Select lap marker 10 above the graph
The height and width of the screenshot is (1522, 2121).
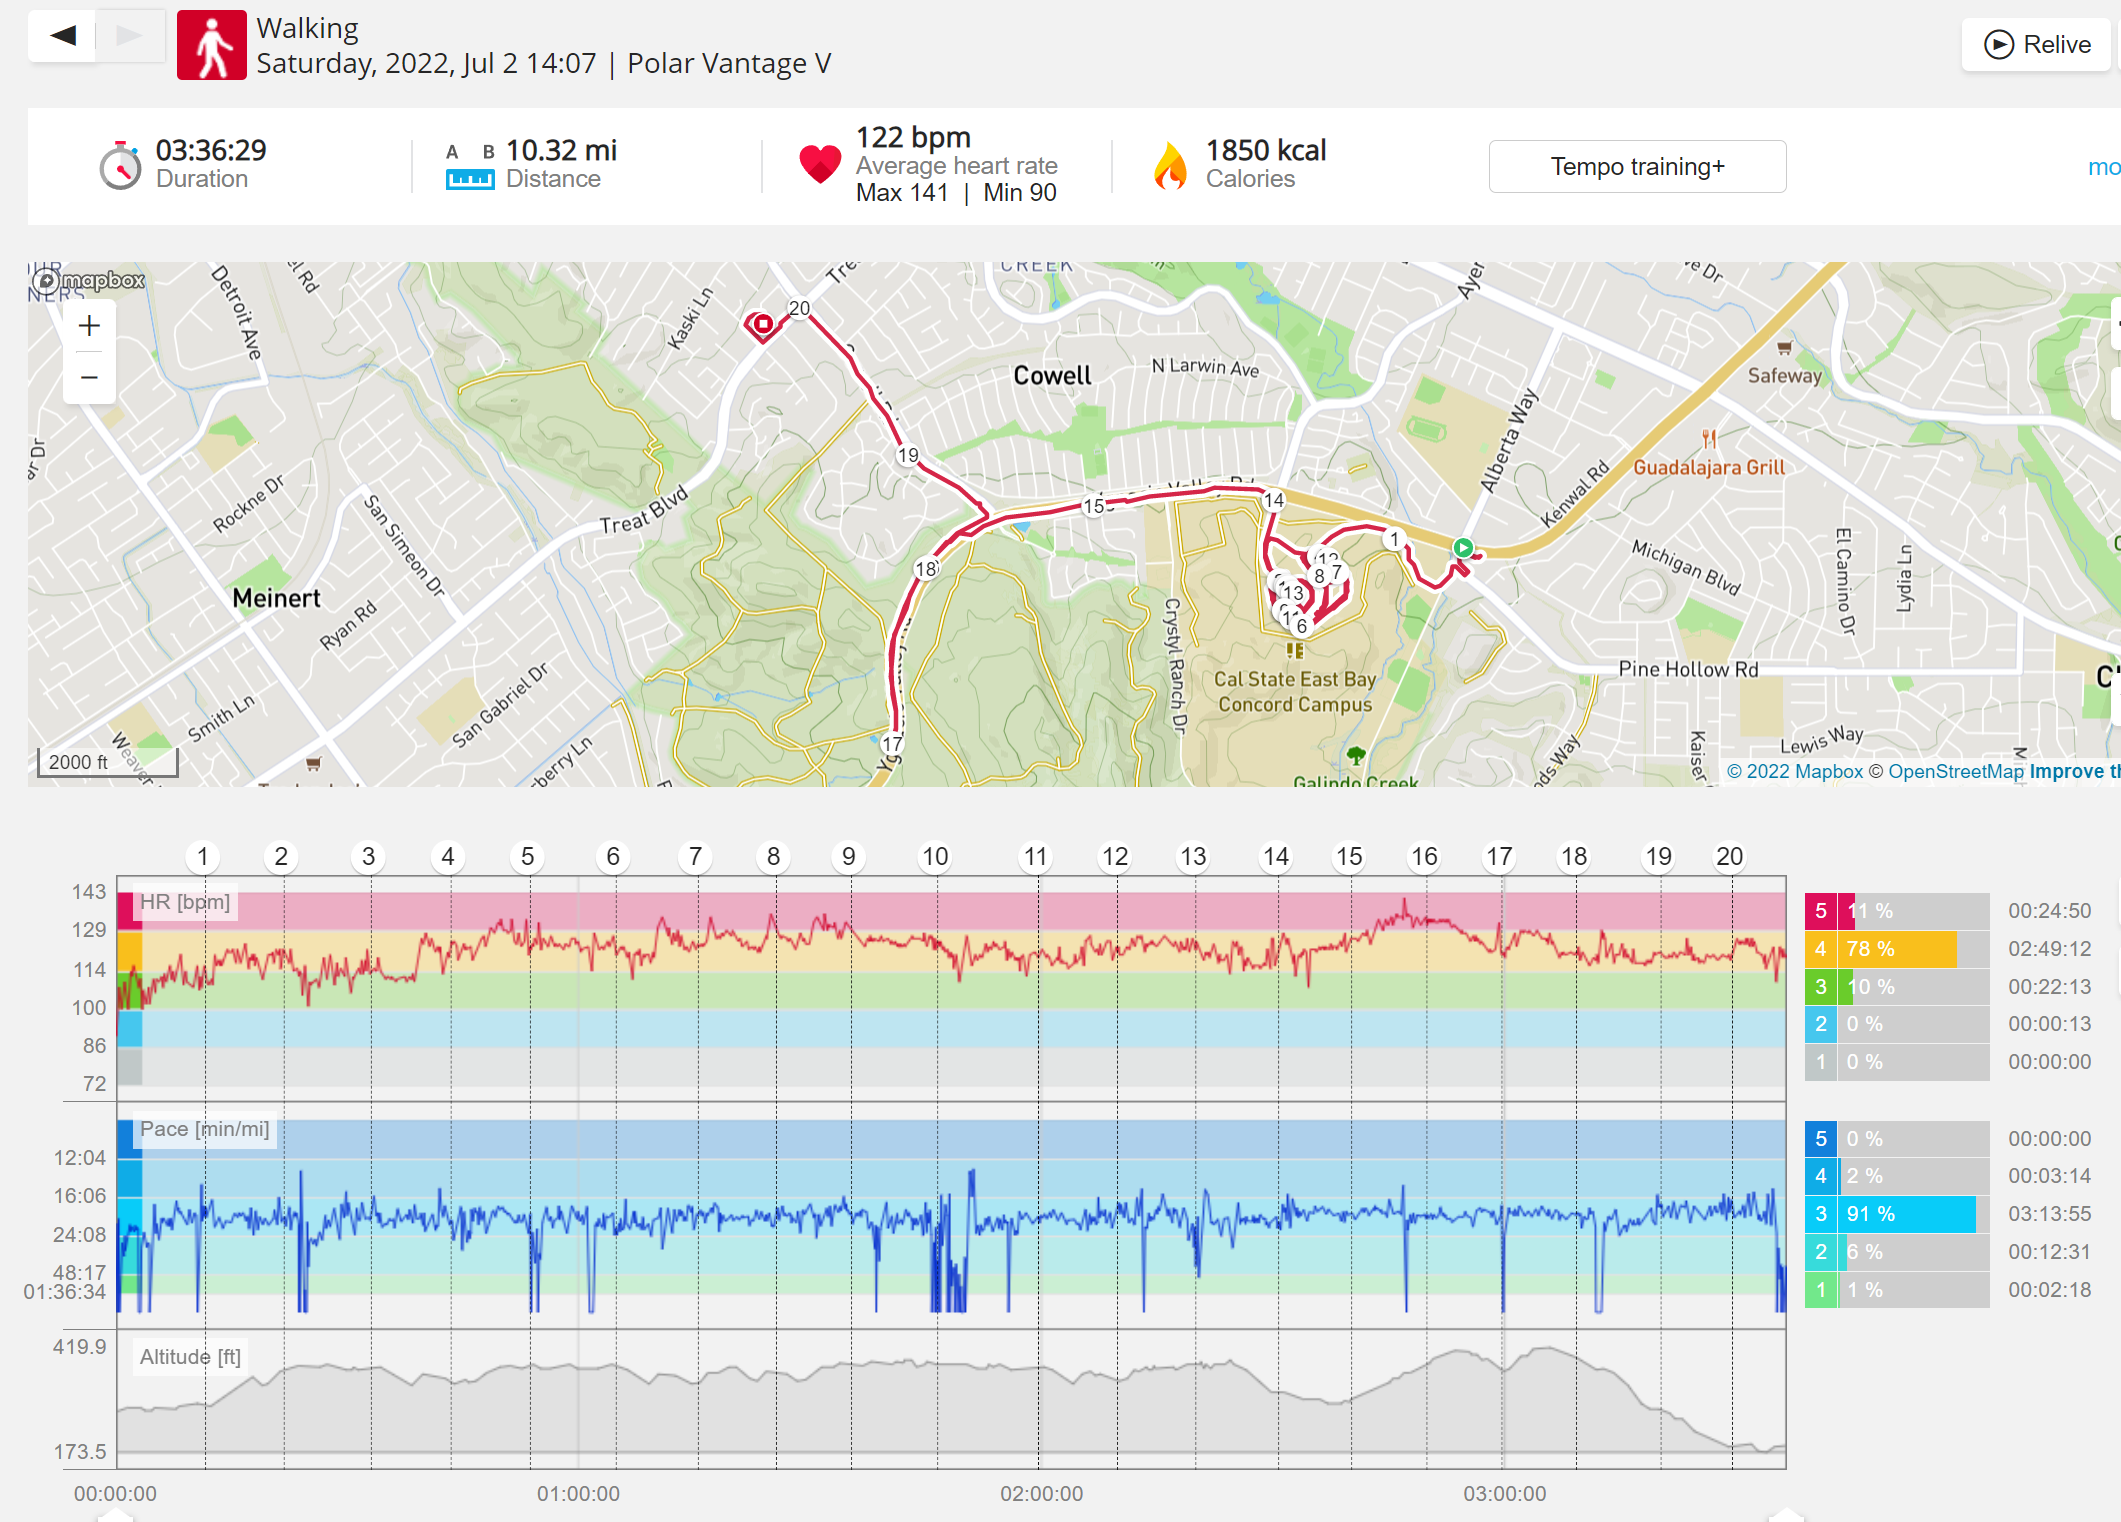coord(935,857)
